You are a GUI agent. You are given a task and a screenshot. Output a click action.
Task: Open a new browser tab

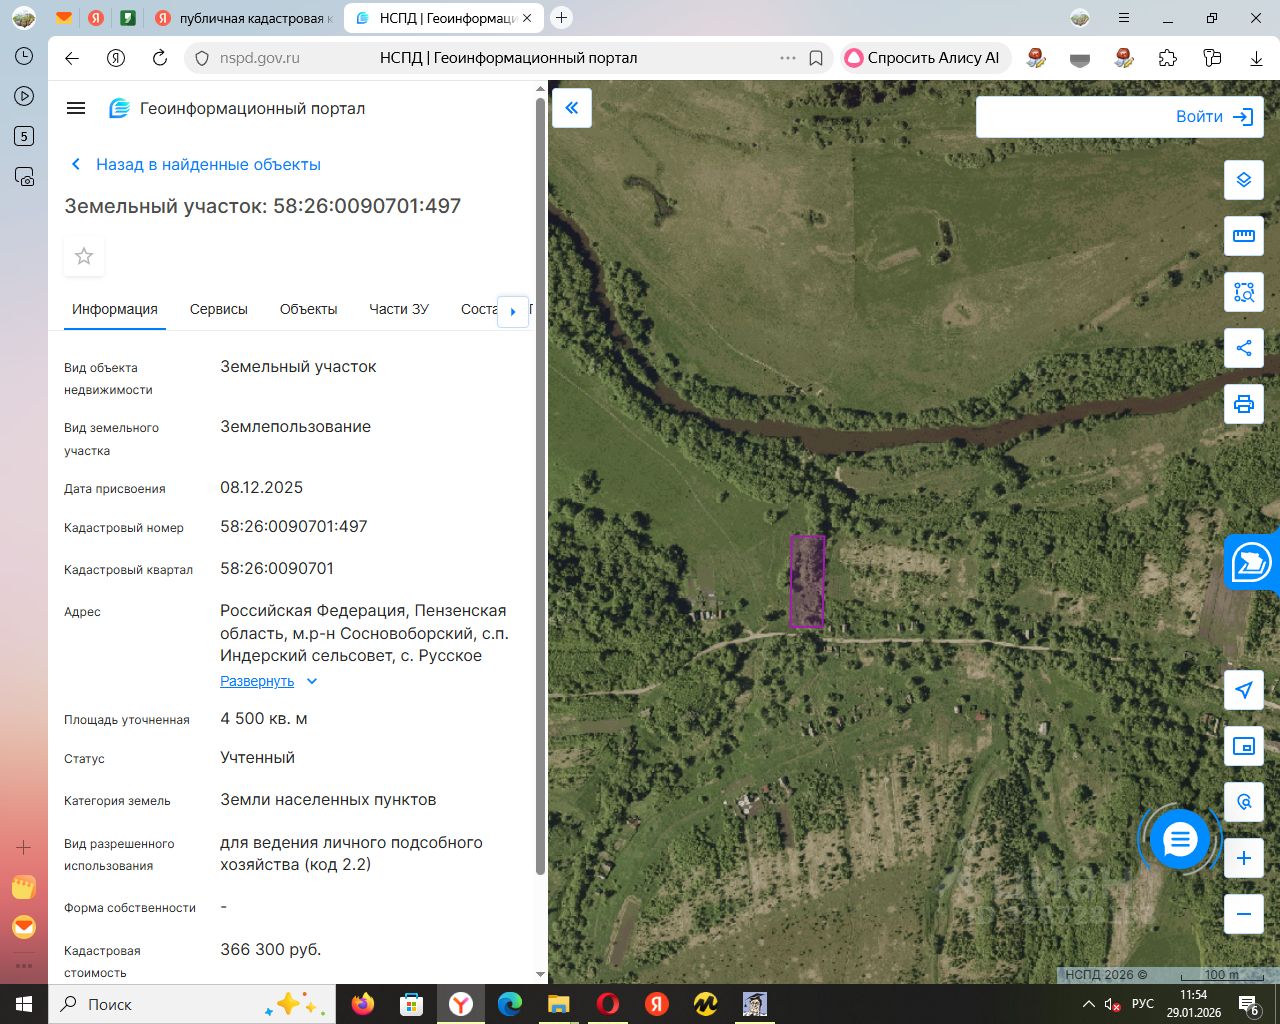pyautogui.click(x=562, y=18)
